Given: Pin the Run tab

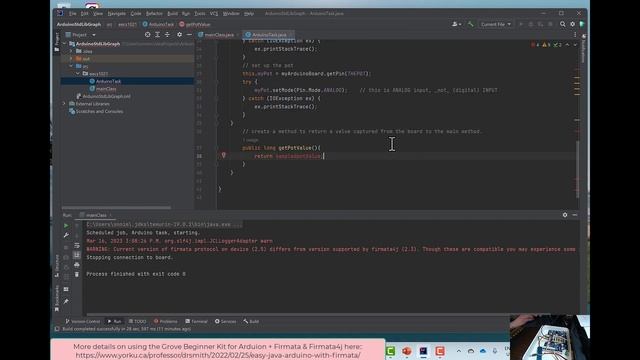Looking at the screenshot, I should tap(66, 301).
